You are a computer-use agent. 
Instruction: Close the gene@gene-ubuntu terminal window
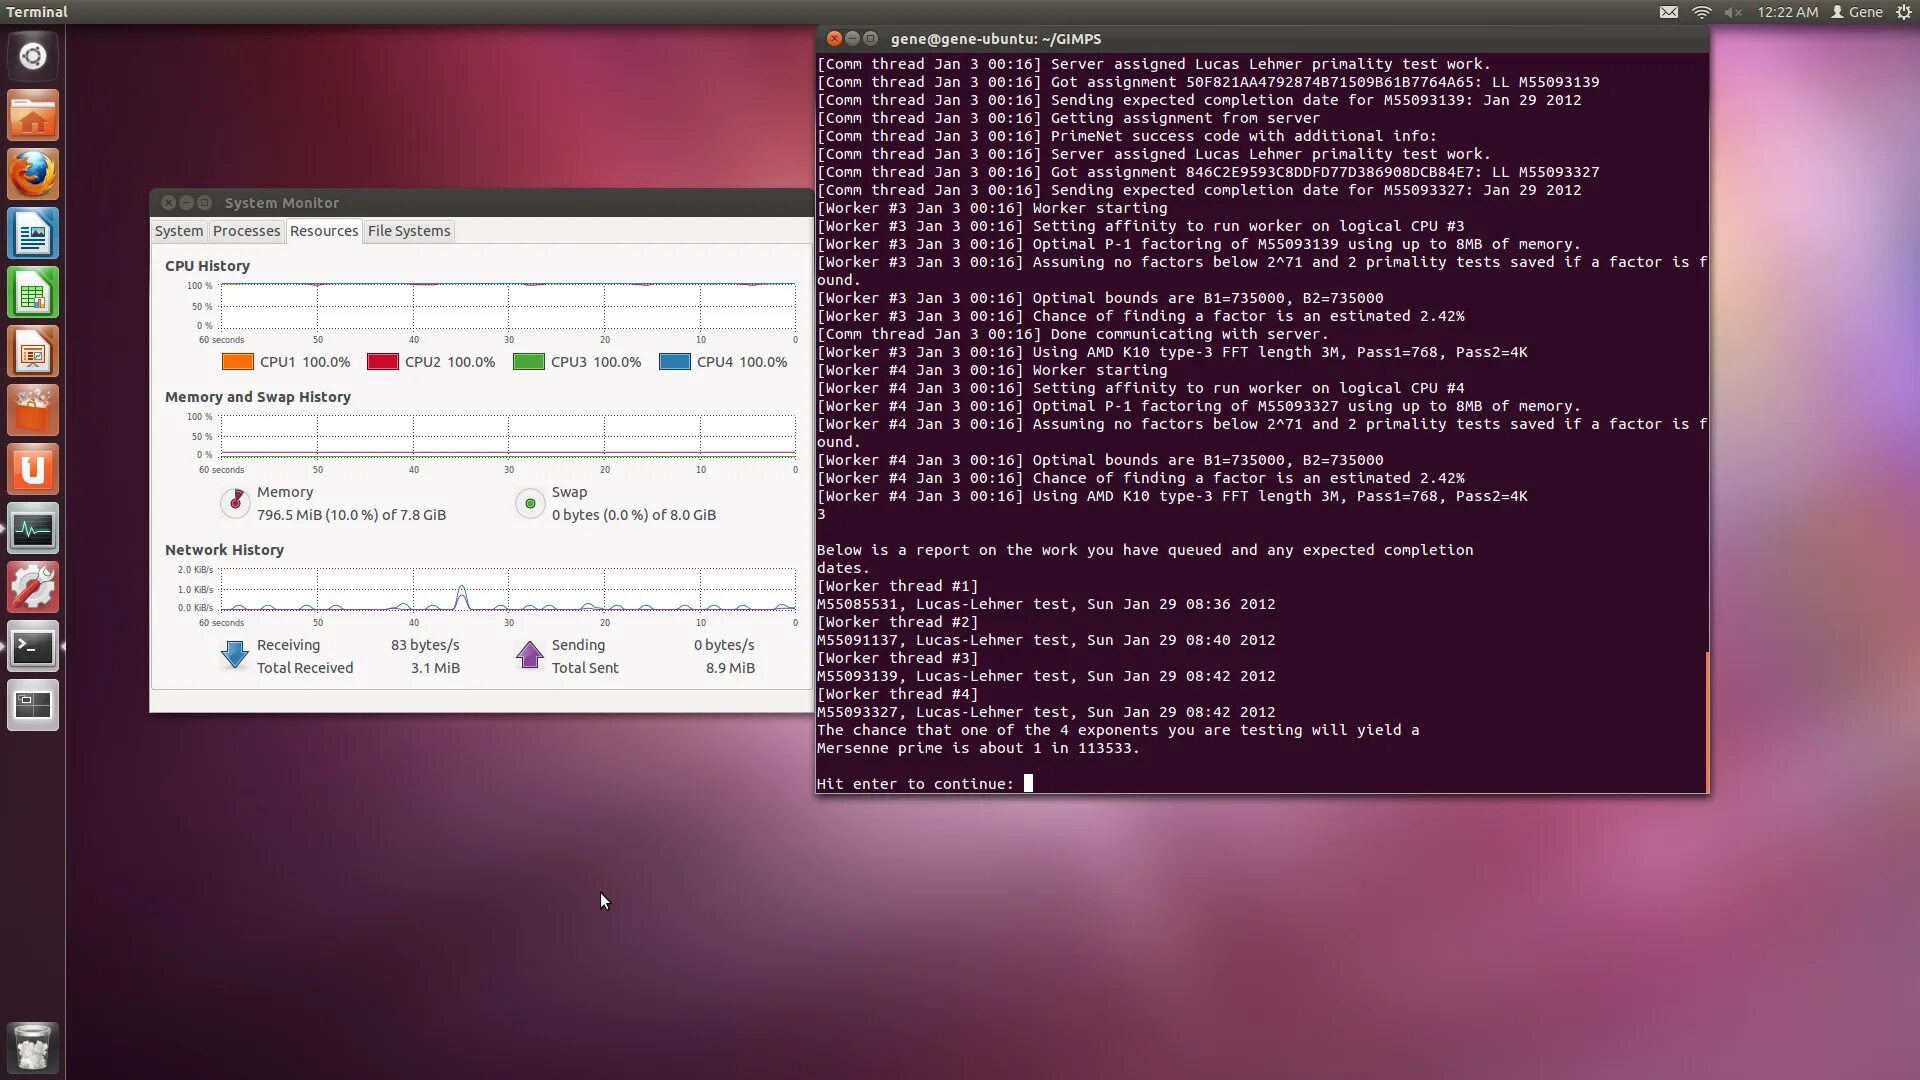click(834, 39)
